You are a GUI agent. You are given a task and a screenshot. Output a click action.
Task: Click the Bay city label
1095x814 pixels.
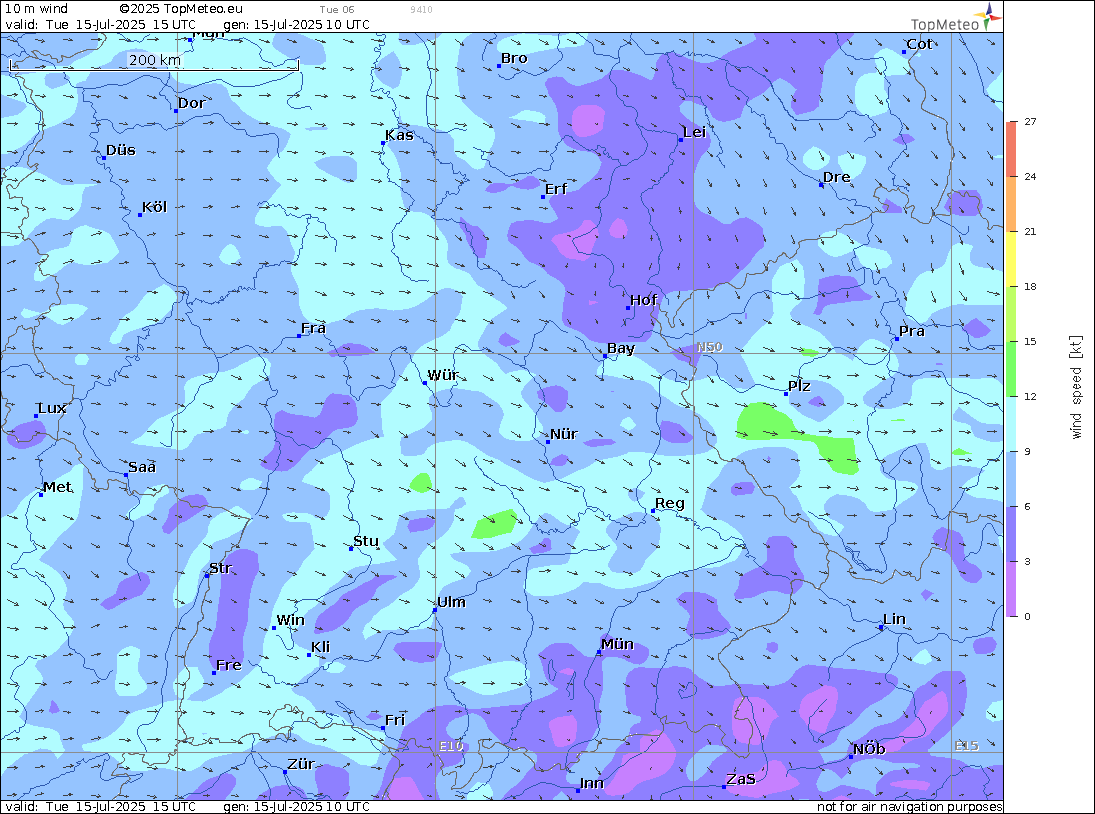621,348
